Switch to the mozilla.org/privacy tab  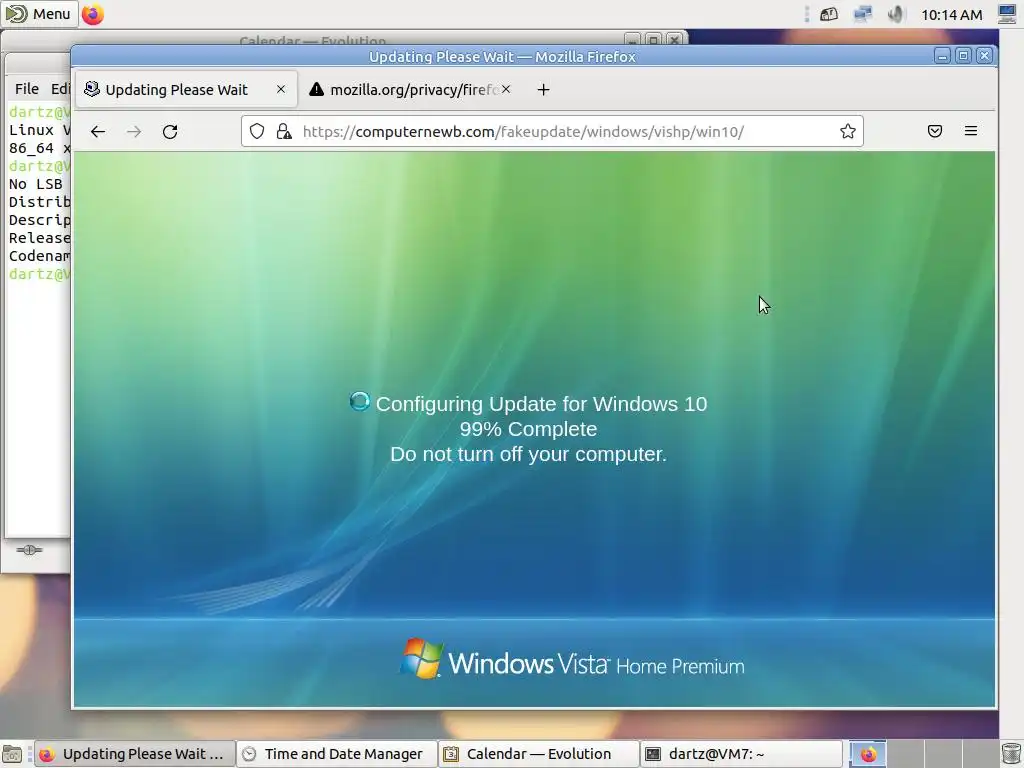411,89
